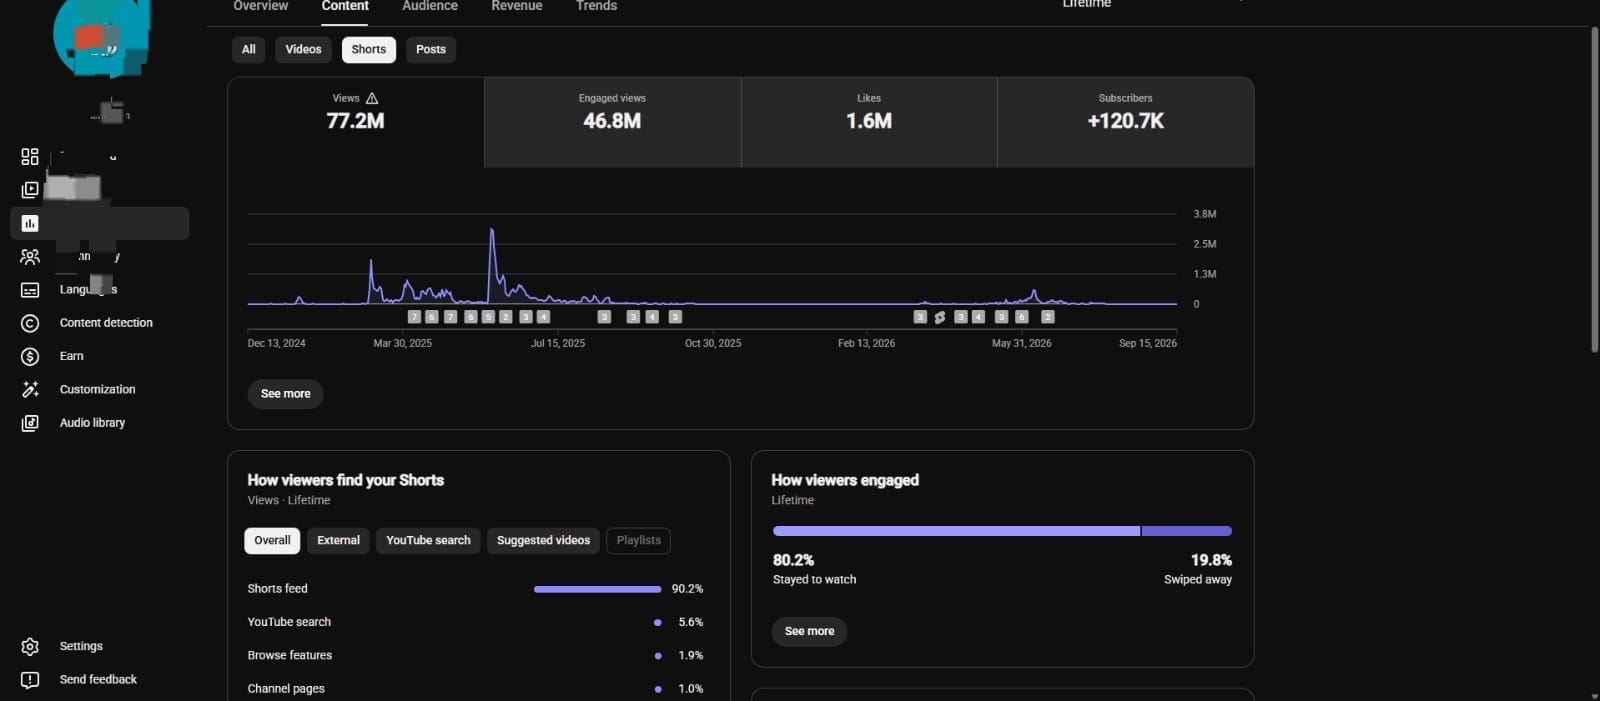Click See more in How viewers engaged
This screenshot has height=701, width=1600.
809,631
